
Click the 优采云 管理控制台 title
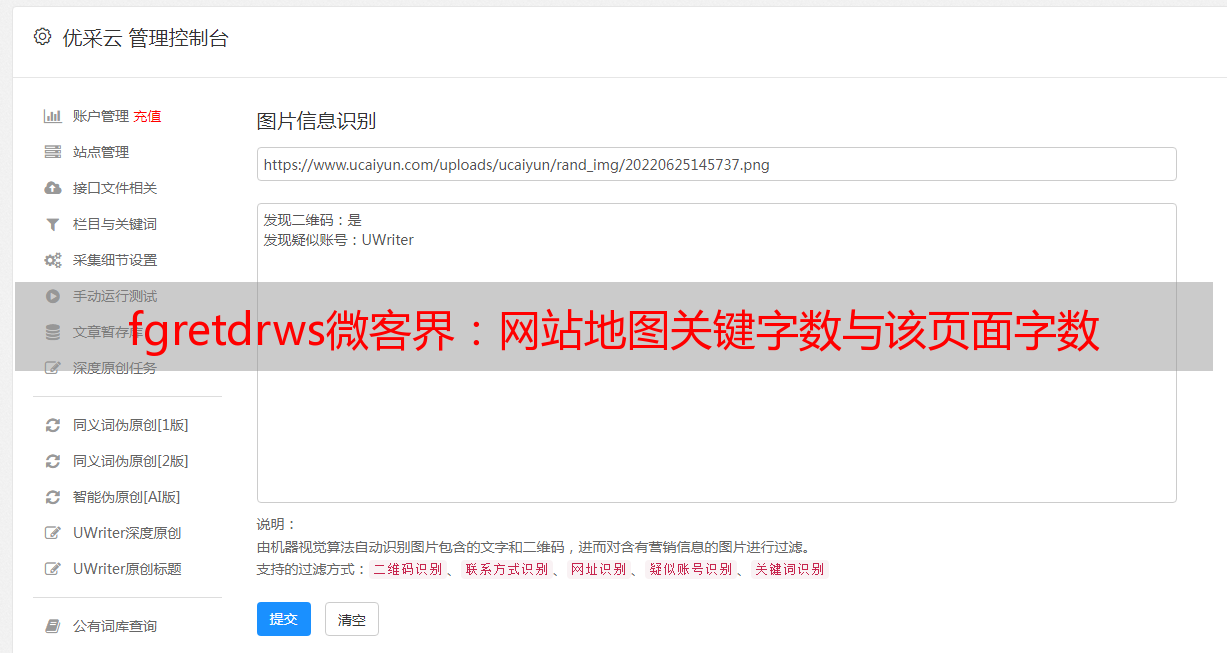point(145,38)
